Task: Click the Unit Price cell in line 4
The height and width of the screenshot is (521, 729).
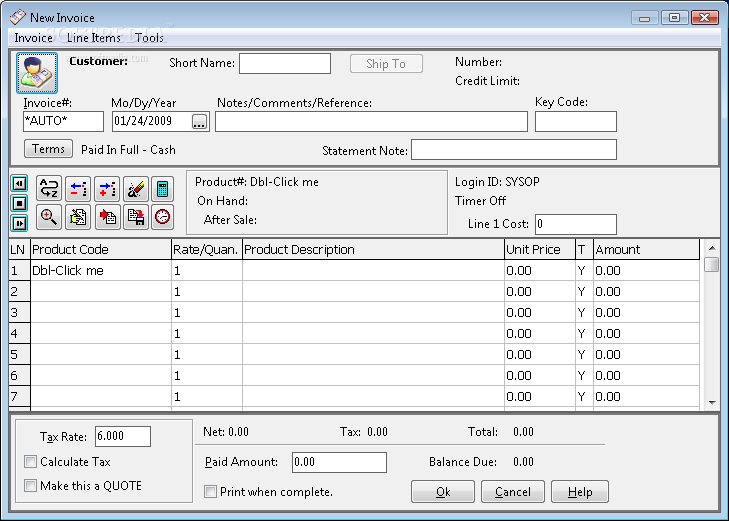Action: pos(540,334)
